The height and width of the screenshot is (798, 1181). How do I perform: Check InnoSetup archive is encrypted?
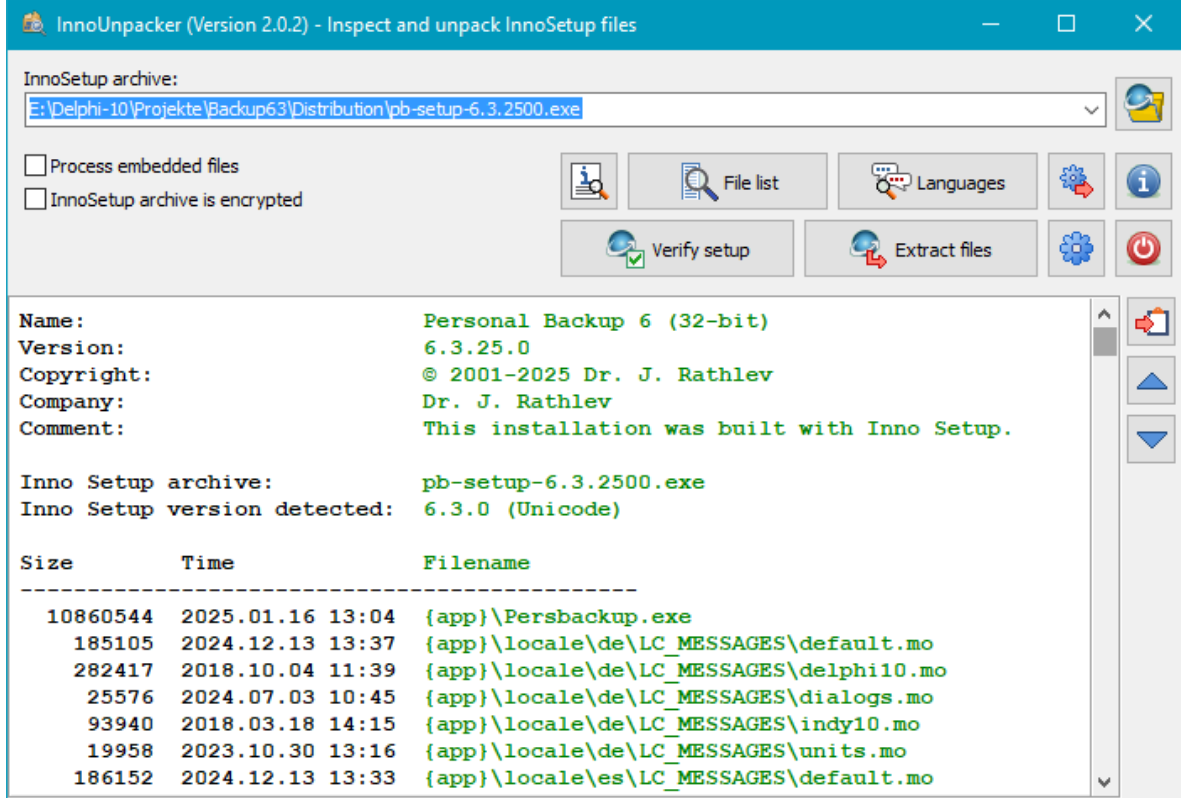pos(36,200)
